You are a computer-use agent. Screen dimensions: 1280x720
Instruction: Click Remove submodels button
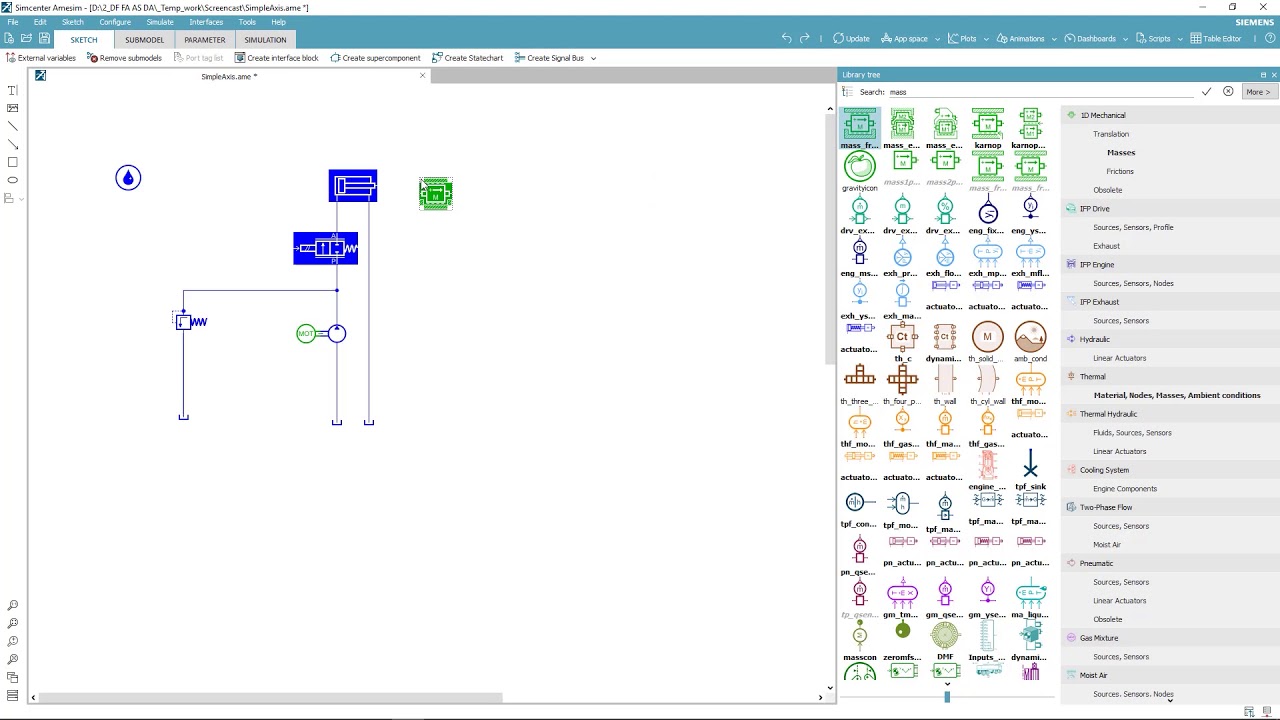pos(125,58)
